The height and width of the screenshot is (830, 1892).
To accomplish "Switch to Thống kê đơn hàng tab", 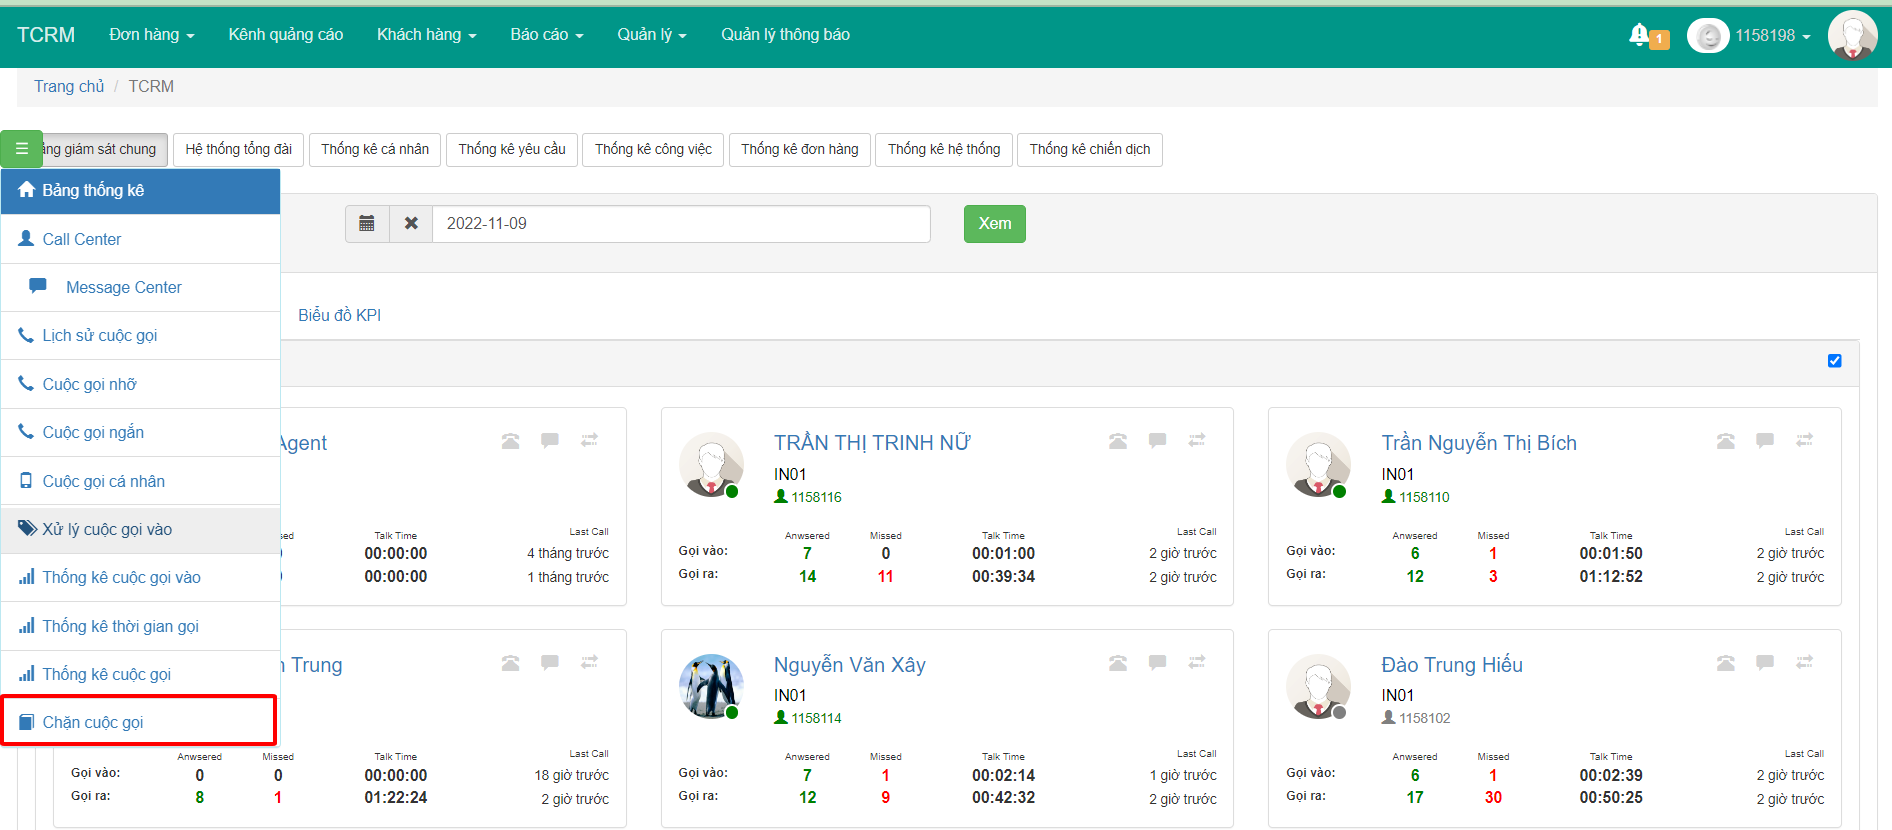I will click(x=800, y=149).
